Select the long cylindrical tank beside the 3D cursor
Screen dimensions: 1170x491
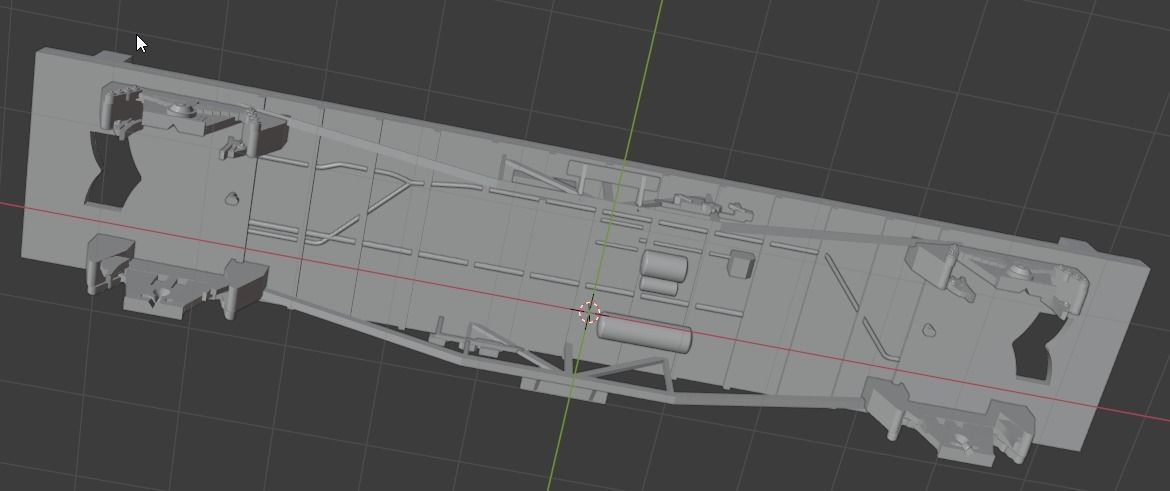(644, 335)
